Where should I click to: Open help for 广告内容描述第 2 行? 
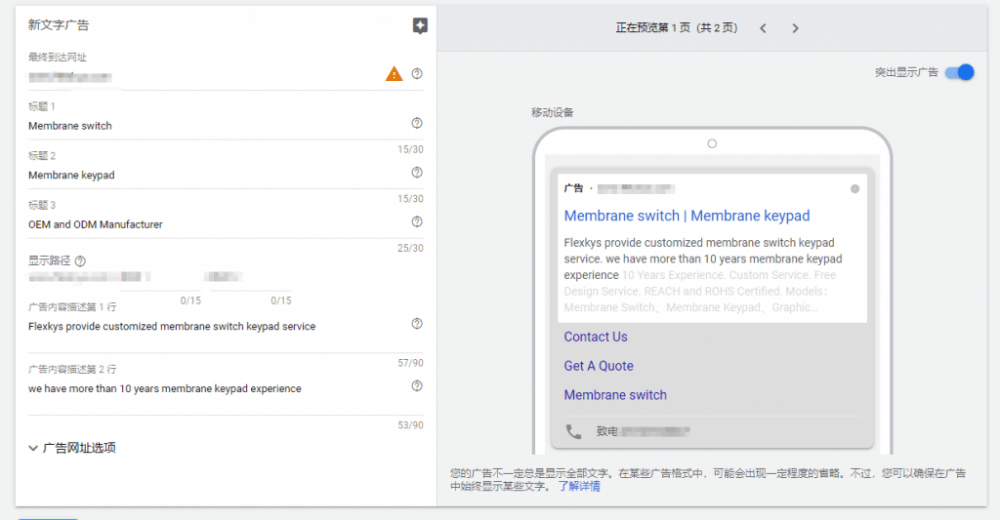click(x=417, y=386)
